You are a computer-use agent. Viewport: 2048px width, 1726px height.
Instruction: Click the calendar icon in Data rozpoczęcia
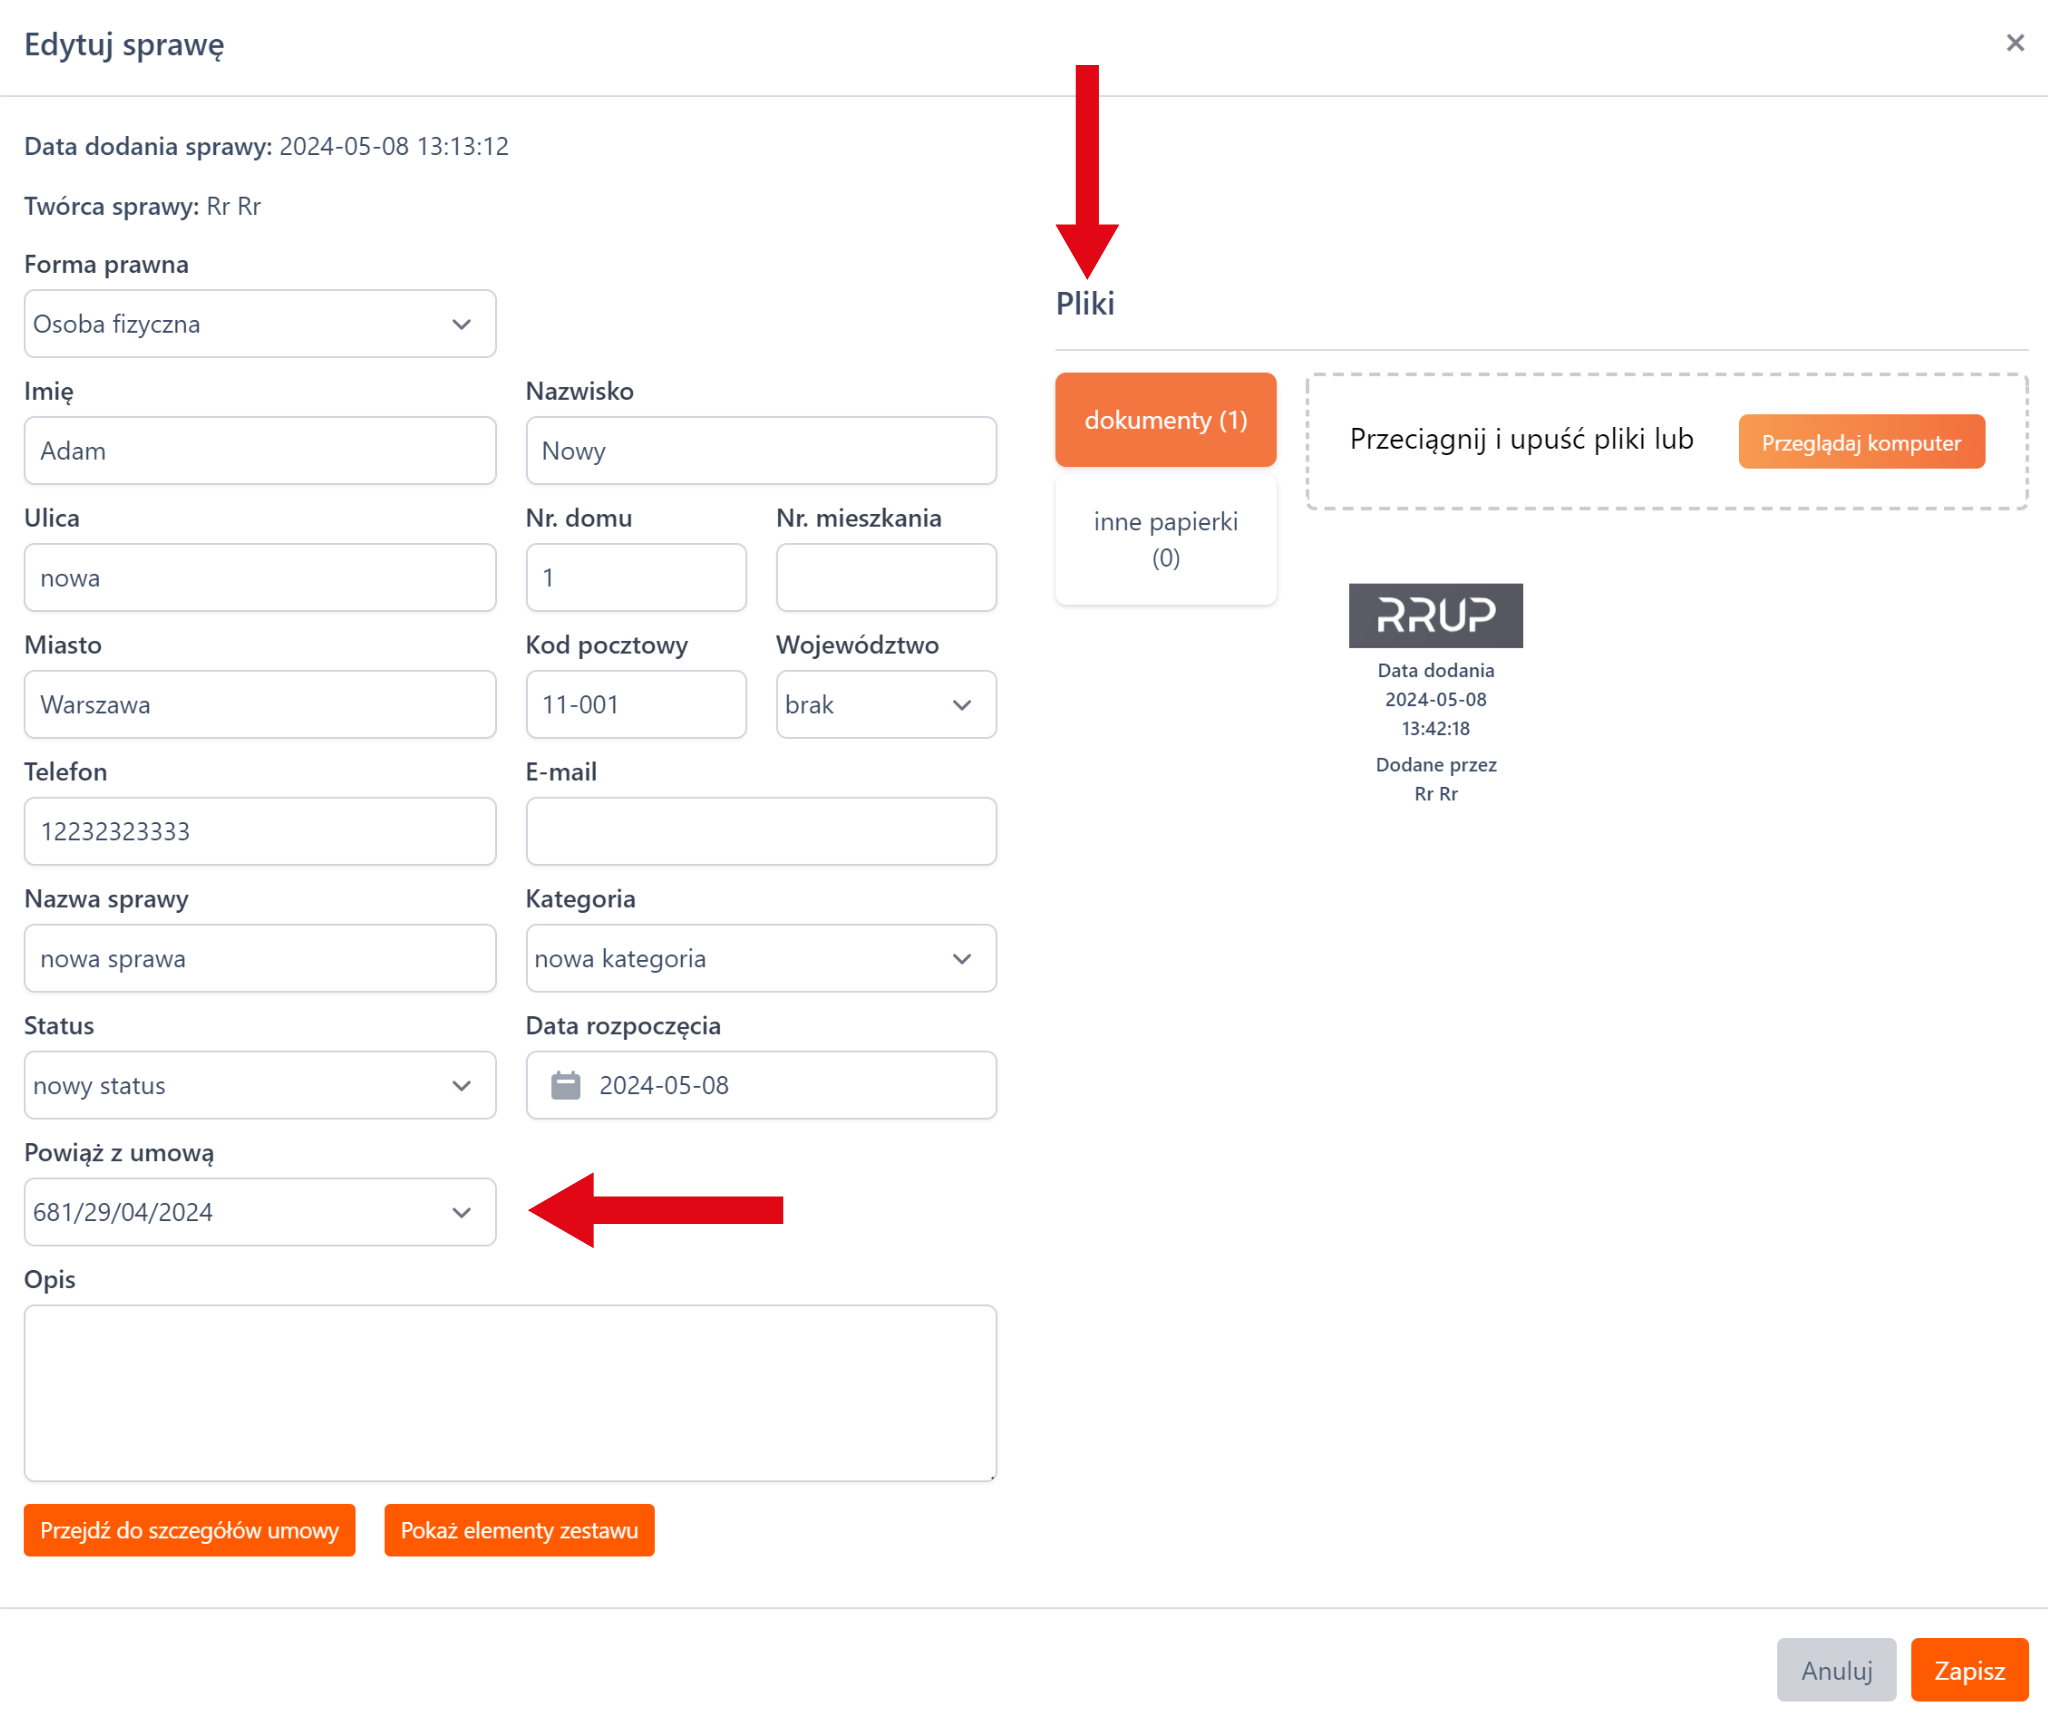click(566, 1085)
